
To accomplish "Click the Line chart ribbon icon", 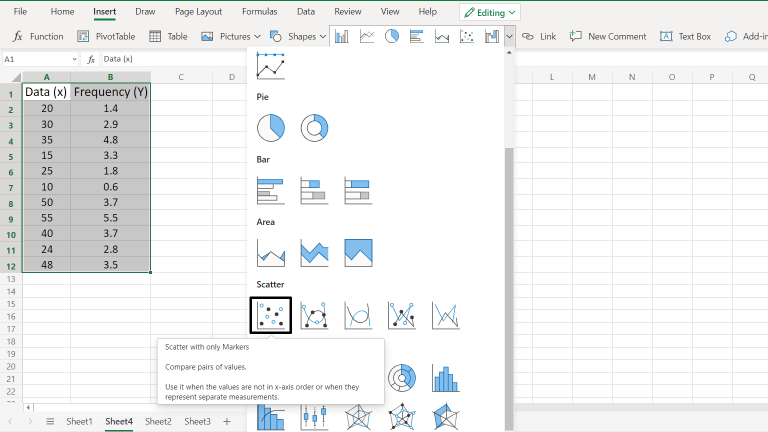I will [367, 36].
